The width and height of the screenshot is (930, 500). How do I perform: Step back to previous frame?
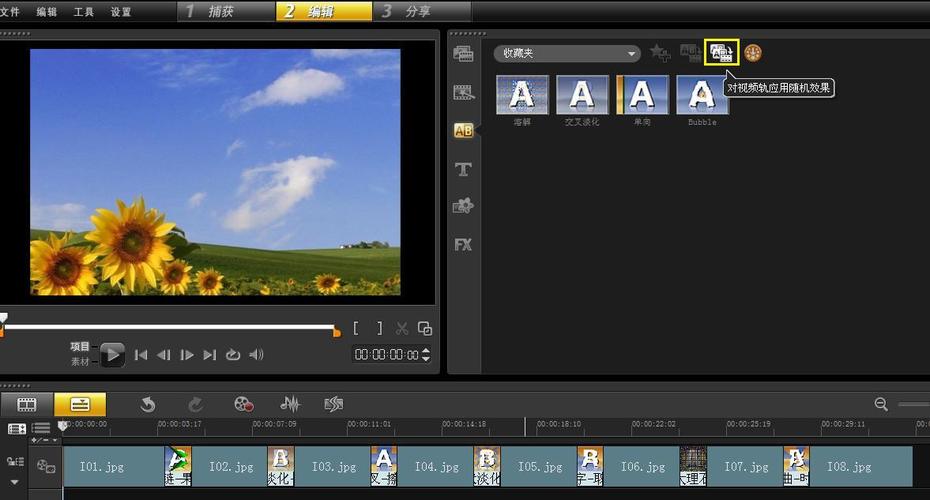point(164,355)
